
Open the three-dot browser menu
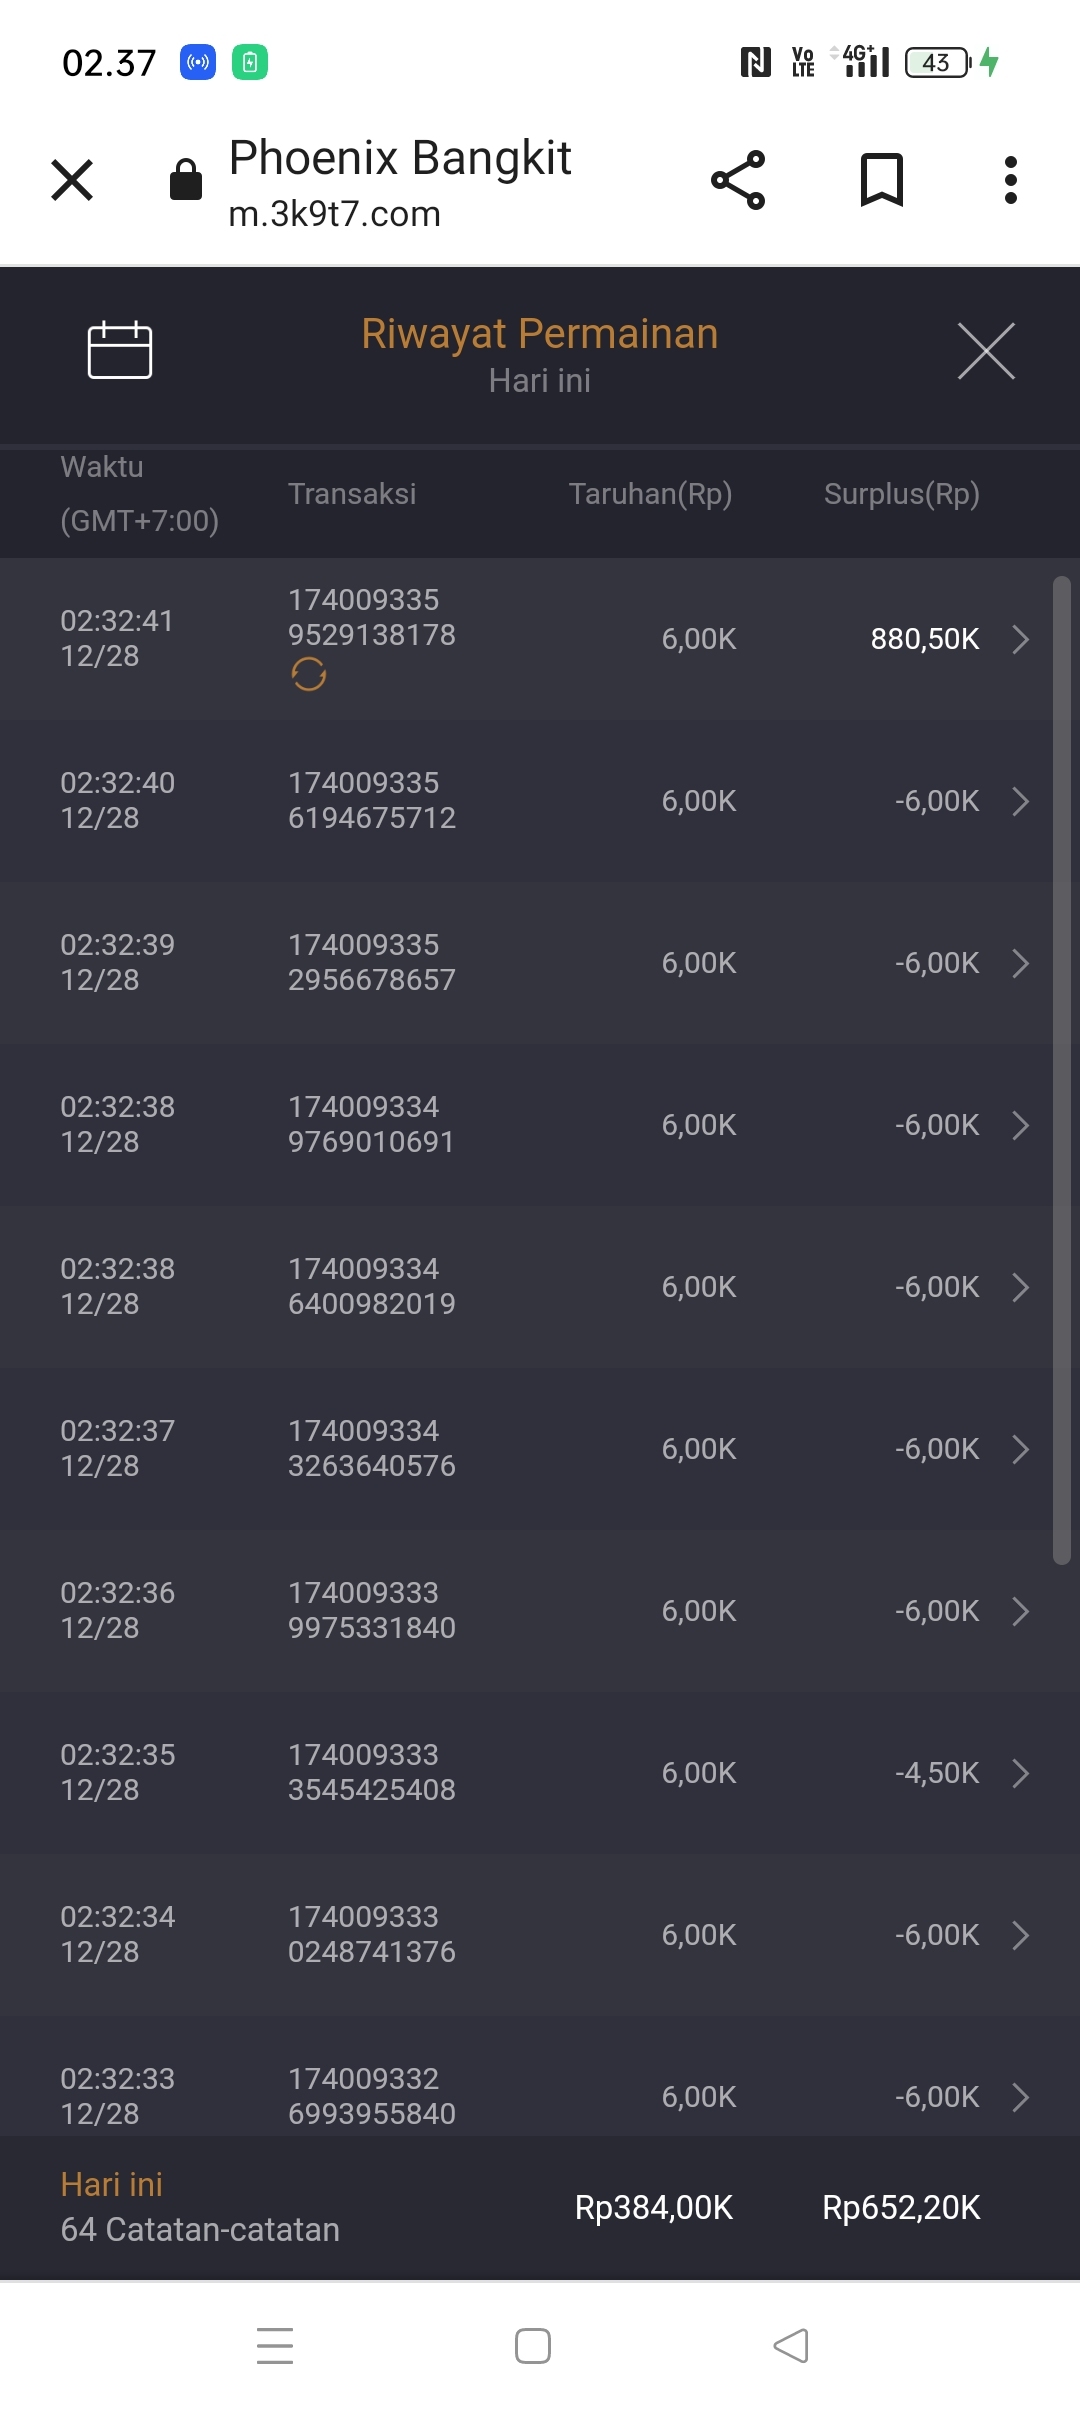pos(1011,180)
